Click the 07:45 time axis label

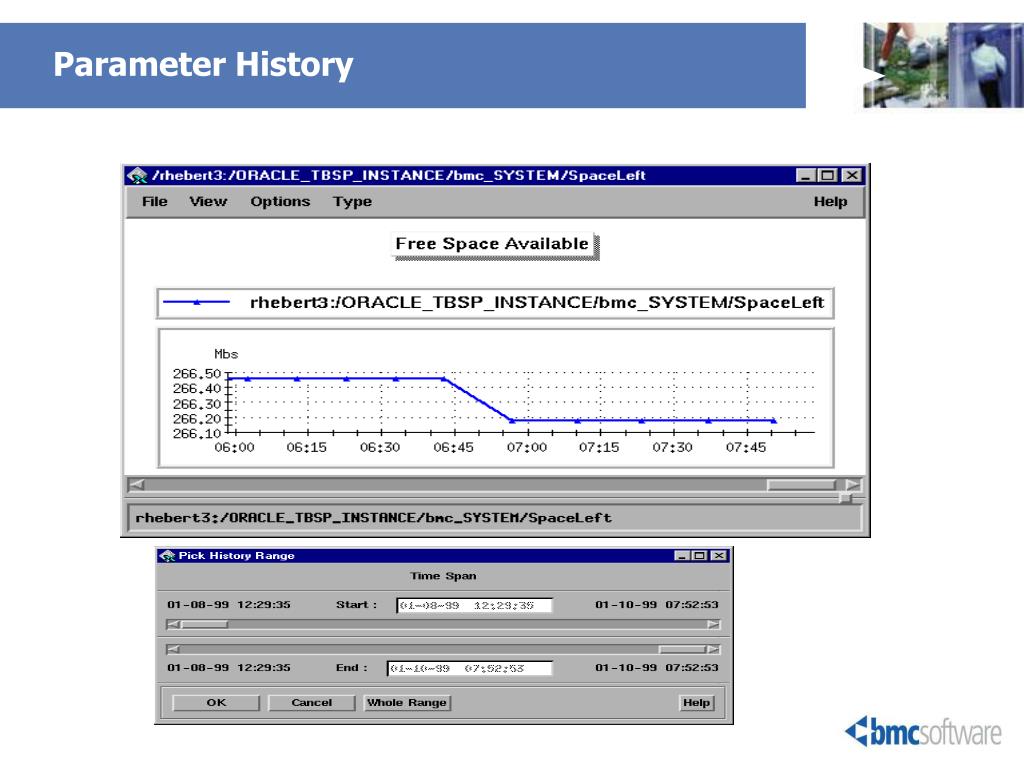(x=746, y=447)
